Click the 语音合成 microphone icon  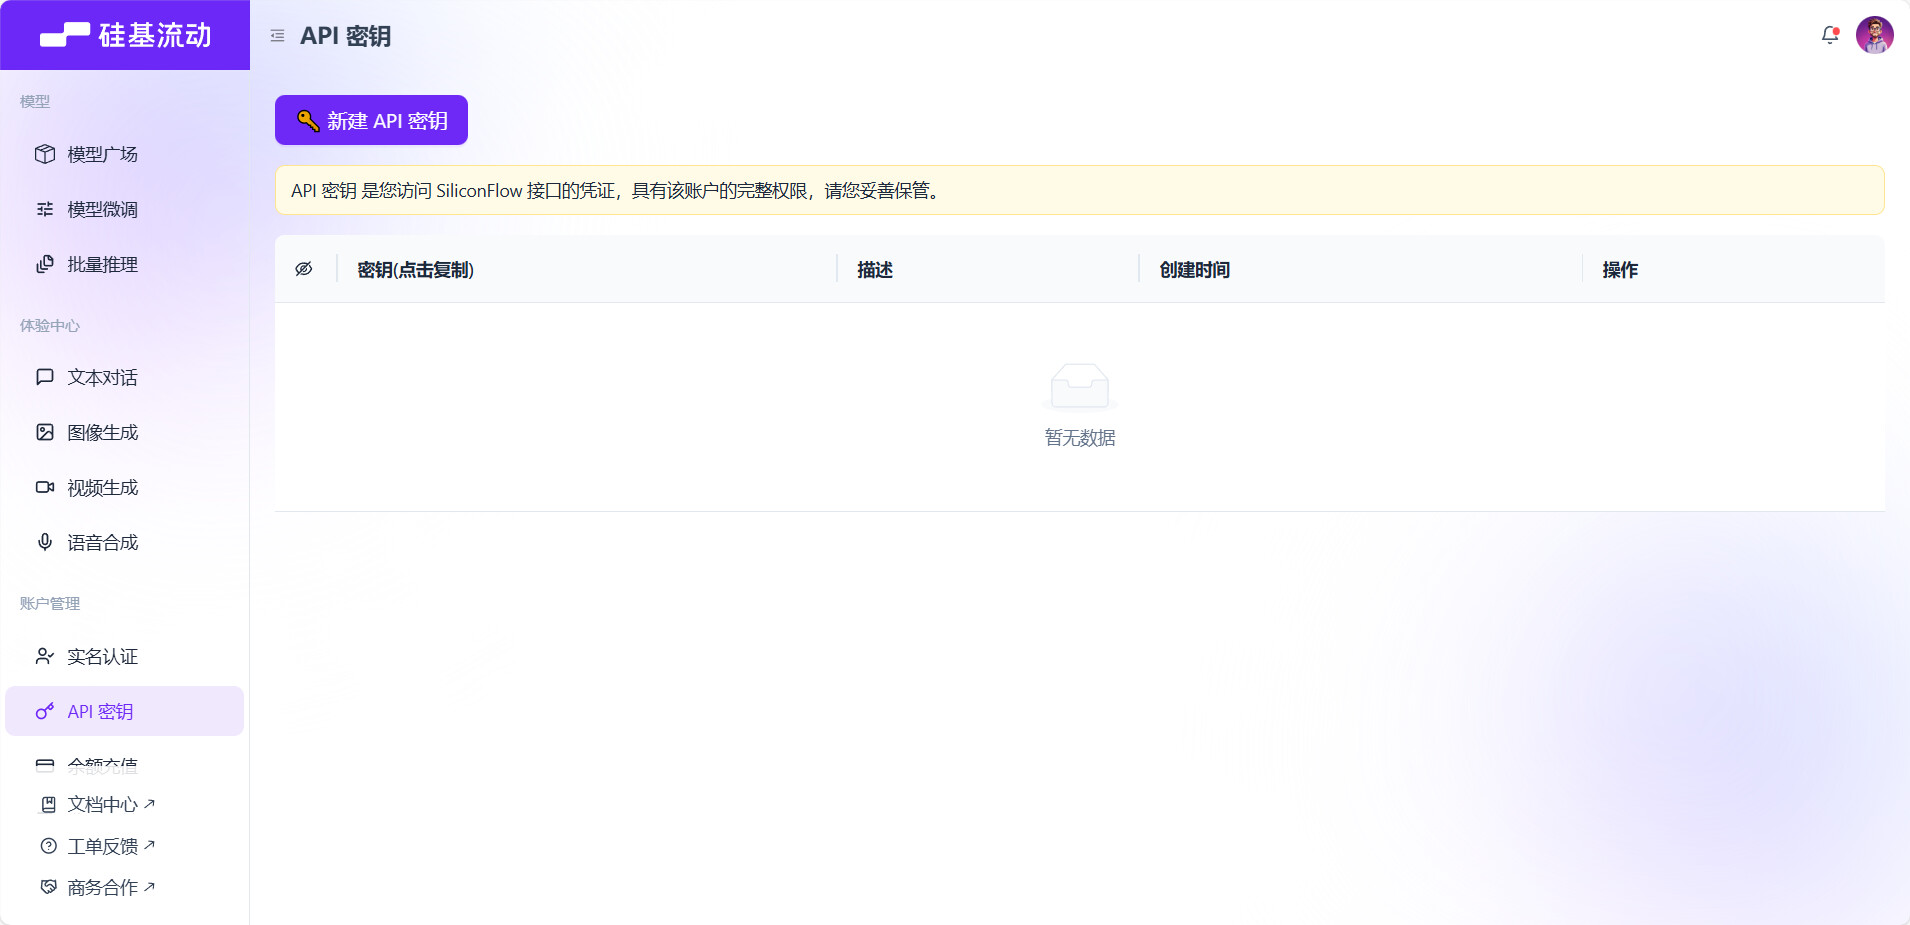pyautogui.click(x=45, y=542)
